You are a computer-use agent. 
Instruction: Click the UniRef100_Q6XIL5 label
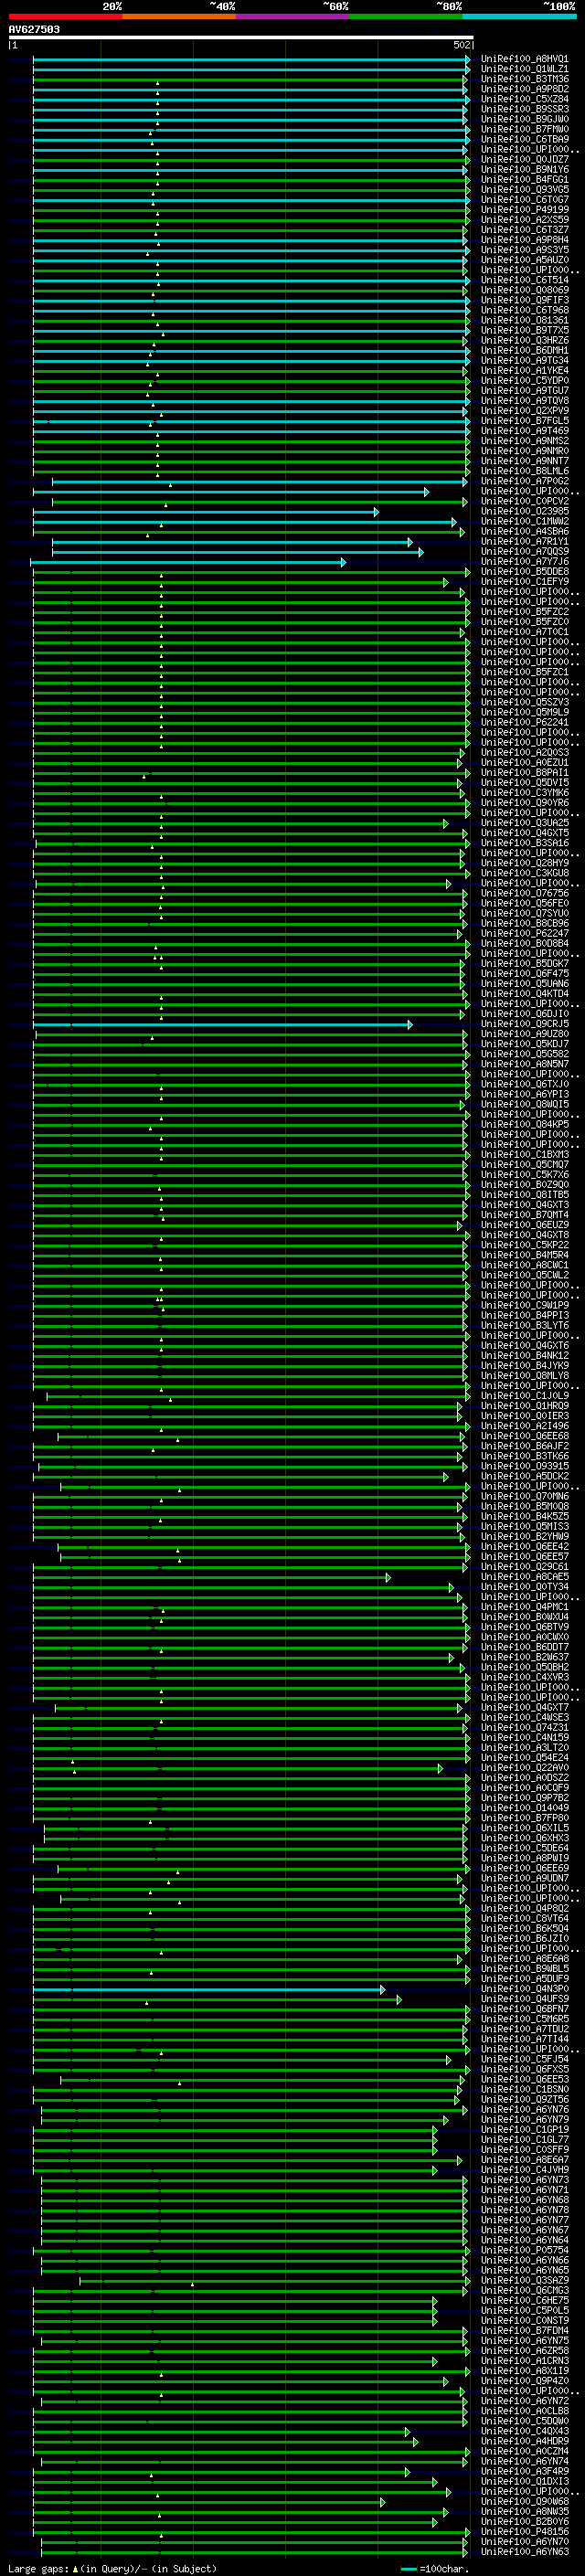tap(525, 1828)
